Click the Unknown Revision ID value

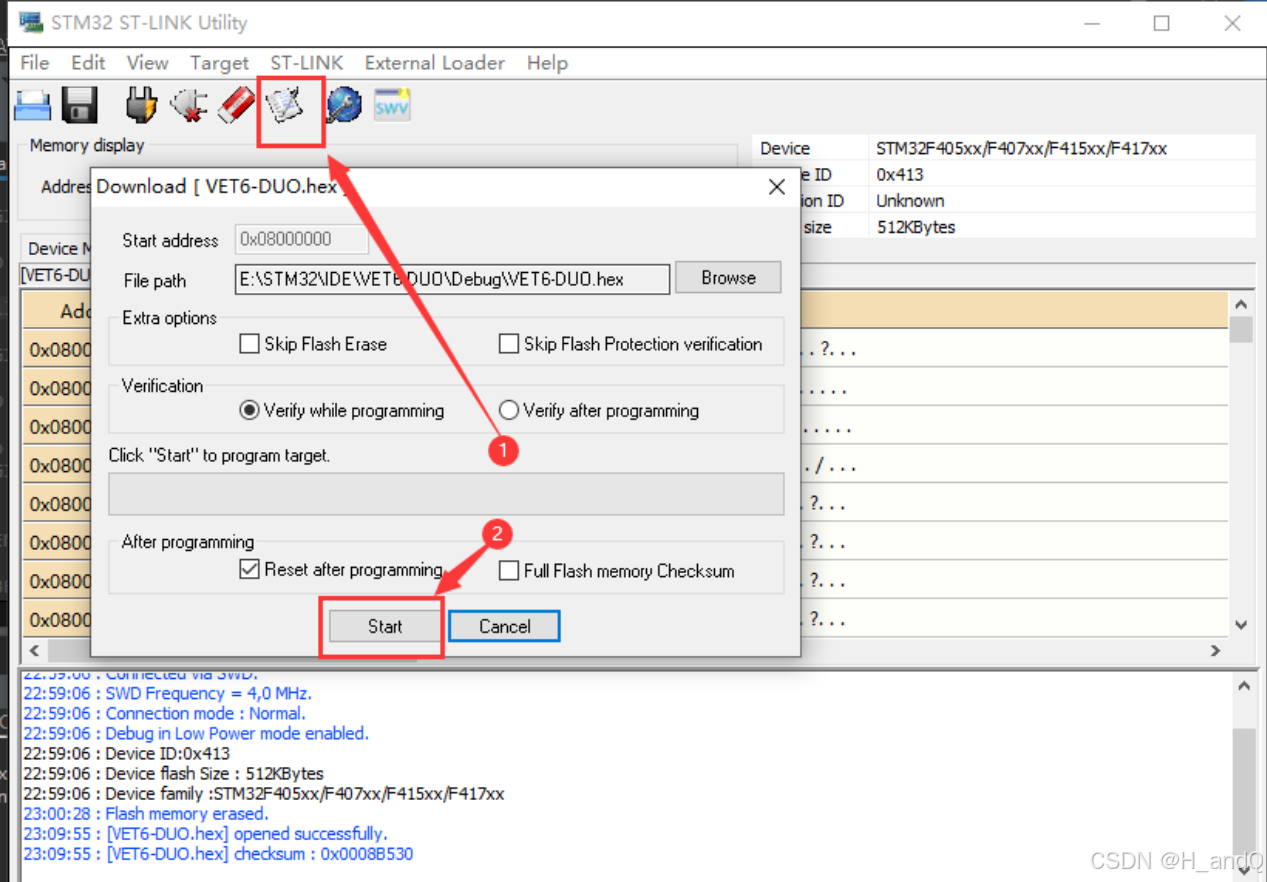point(910,200)
